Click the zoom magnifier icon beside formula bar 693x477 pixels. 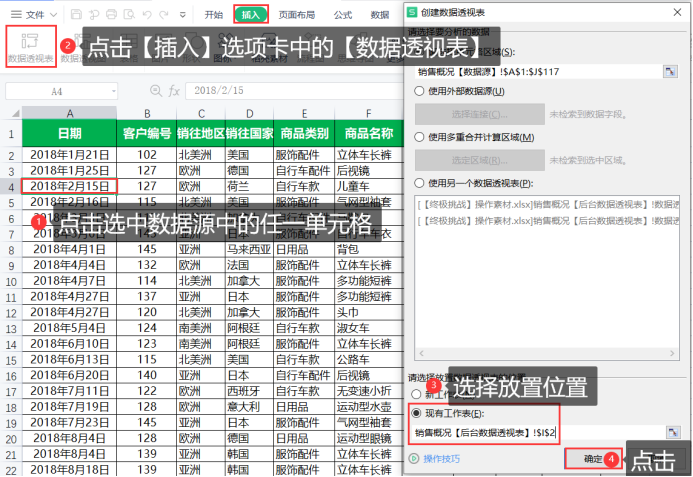156,91
